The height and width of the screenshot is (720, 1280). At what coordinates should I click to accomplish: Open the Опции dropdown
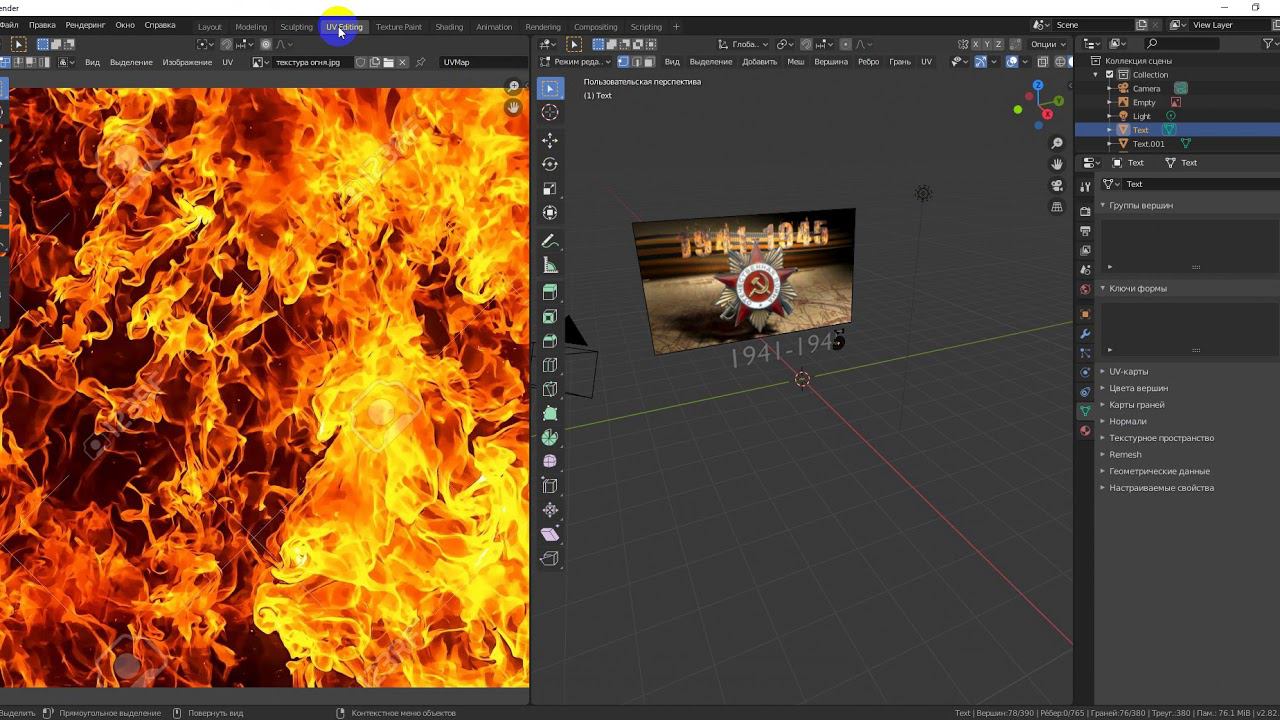tap(1047, 44)
